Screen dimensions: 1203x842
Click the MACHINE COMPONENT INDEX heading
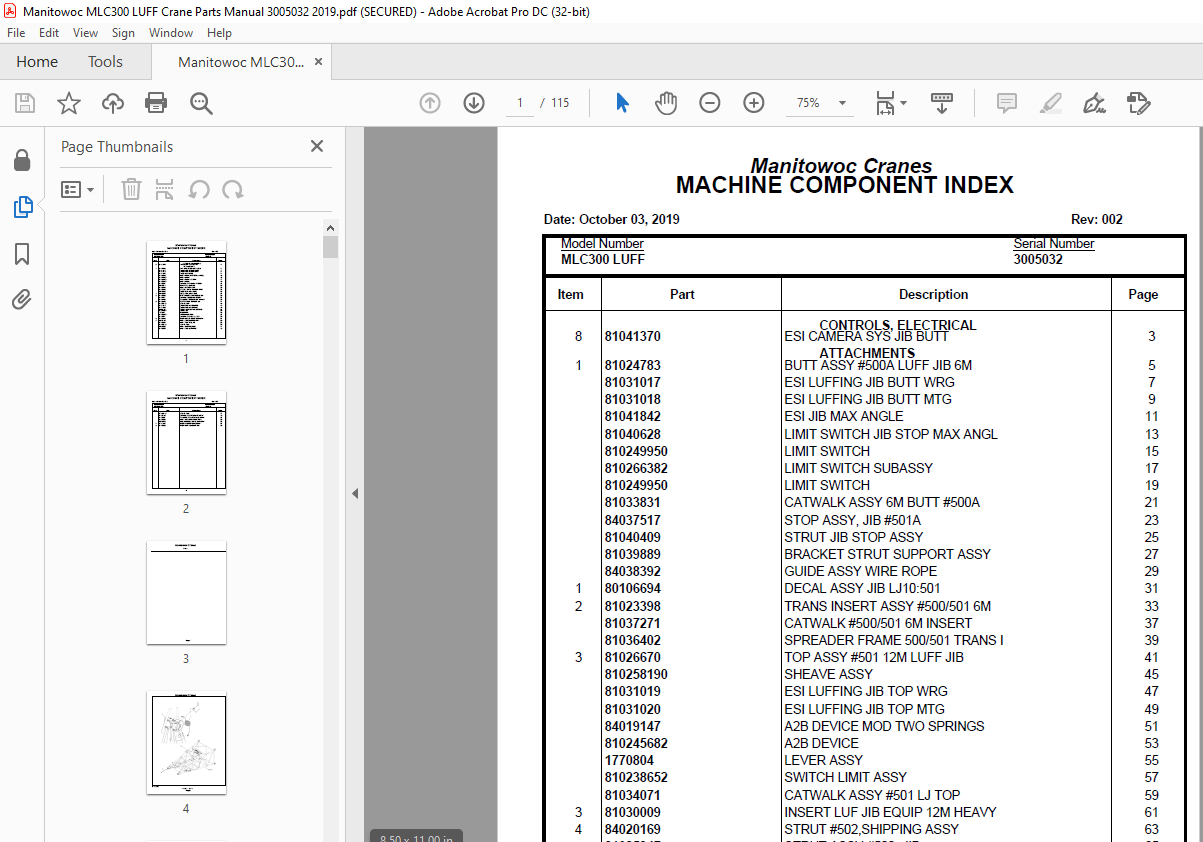pos(845,185)
